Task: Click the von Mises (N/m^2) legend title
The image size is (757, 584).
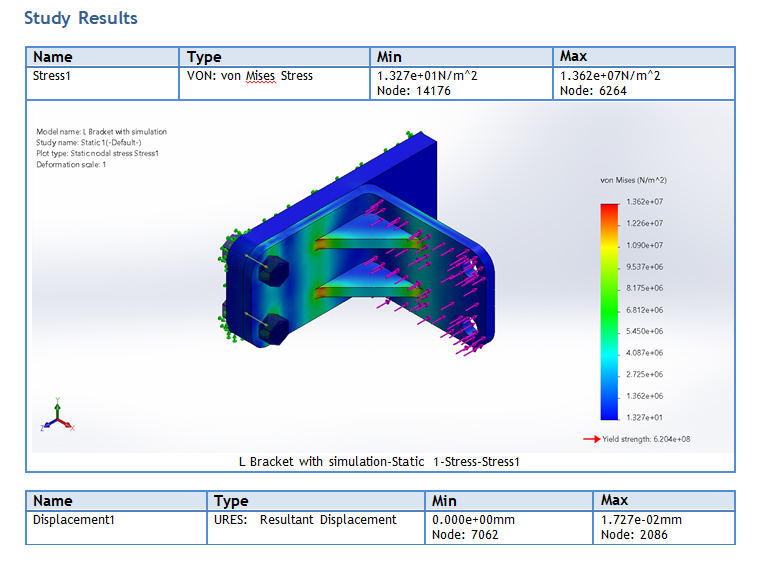Action: click(633, 180)
